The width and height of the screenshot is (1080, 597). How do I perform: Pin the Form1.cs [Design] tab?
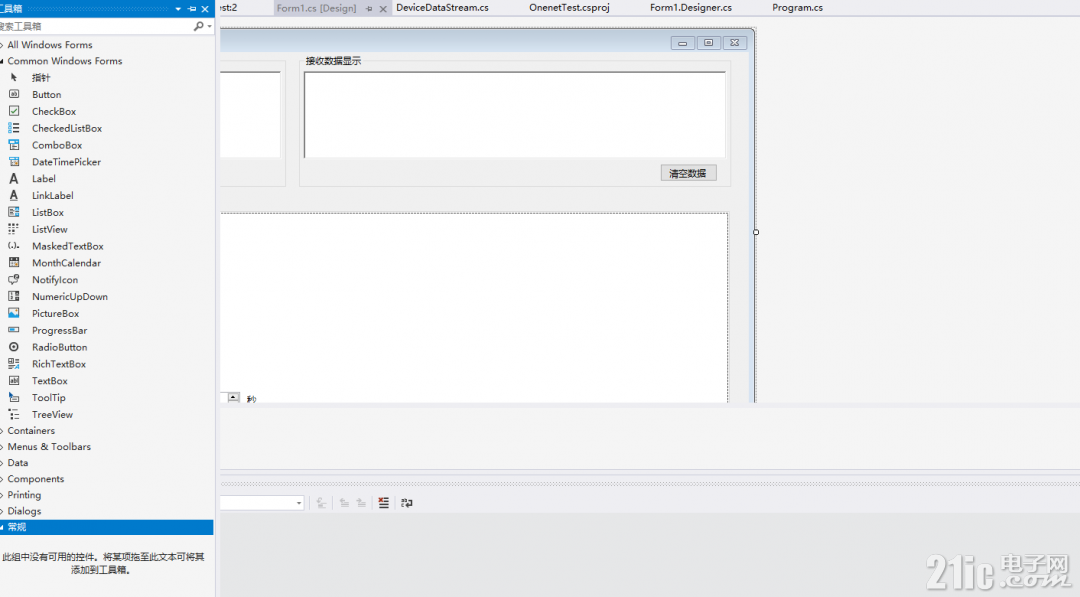(x=369, y=9)
